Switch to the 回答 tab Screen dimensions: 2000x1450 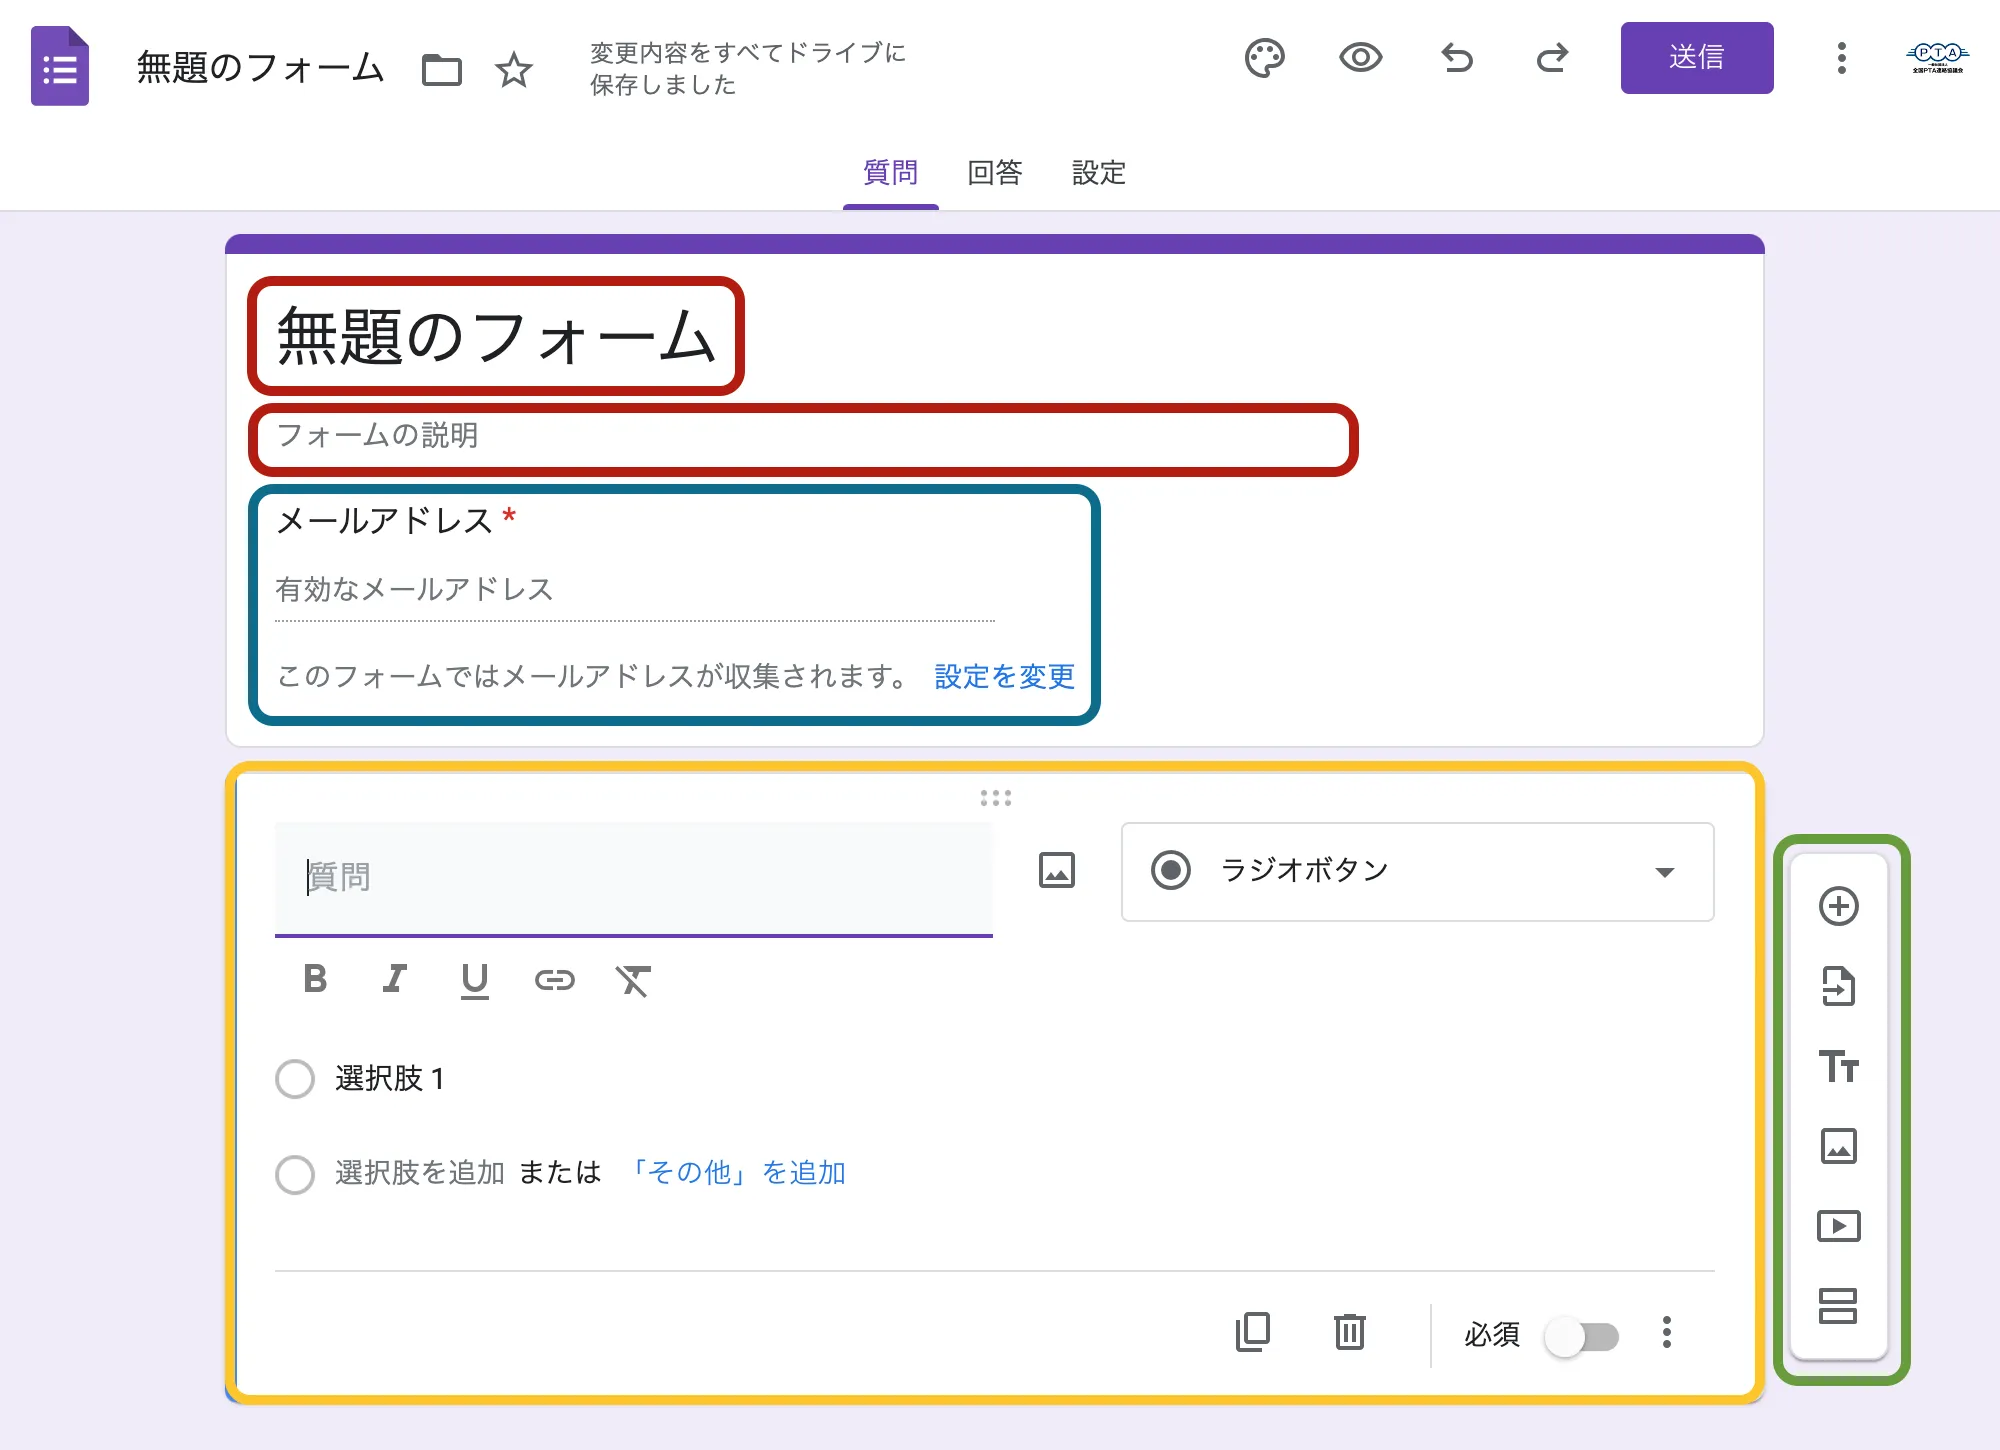coord(994,172)
